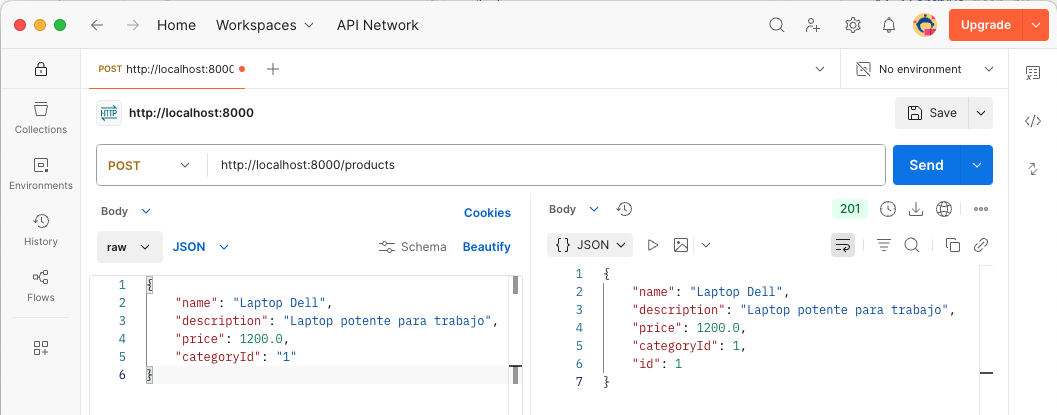Image resolution: width=1057 pixels, height=415 pixels.
Task: Click the "id": 1 line in the response
Action: [657, 364]
